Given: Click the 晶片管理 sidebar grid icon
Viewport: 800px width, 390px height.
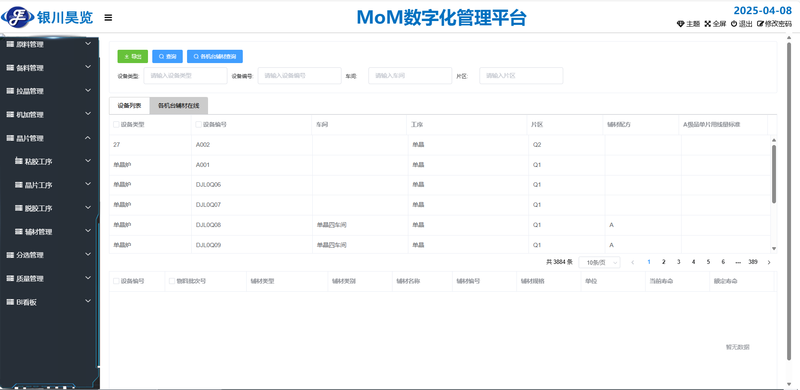Looking at the screenshot, I should pos(10,138).
